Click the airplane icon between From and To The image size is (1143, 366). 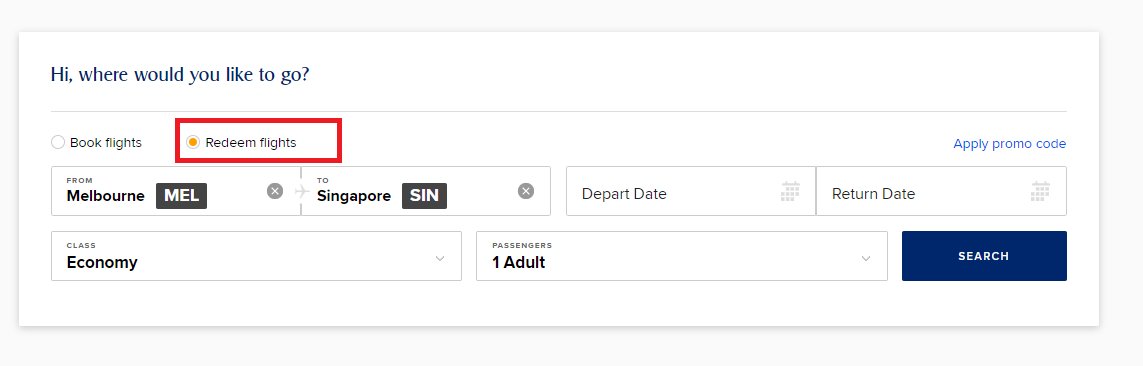302,191
